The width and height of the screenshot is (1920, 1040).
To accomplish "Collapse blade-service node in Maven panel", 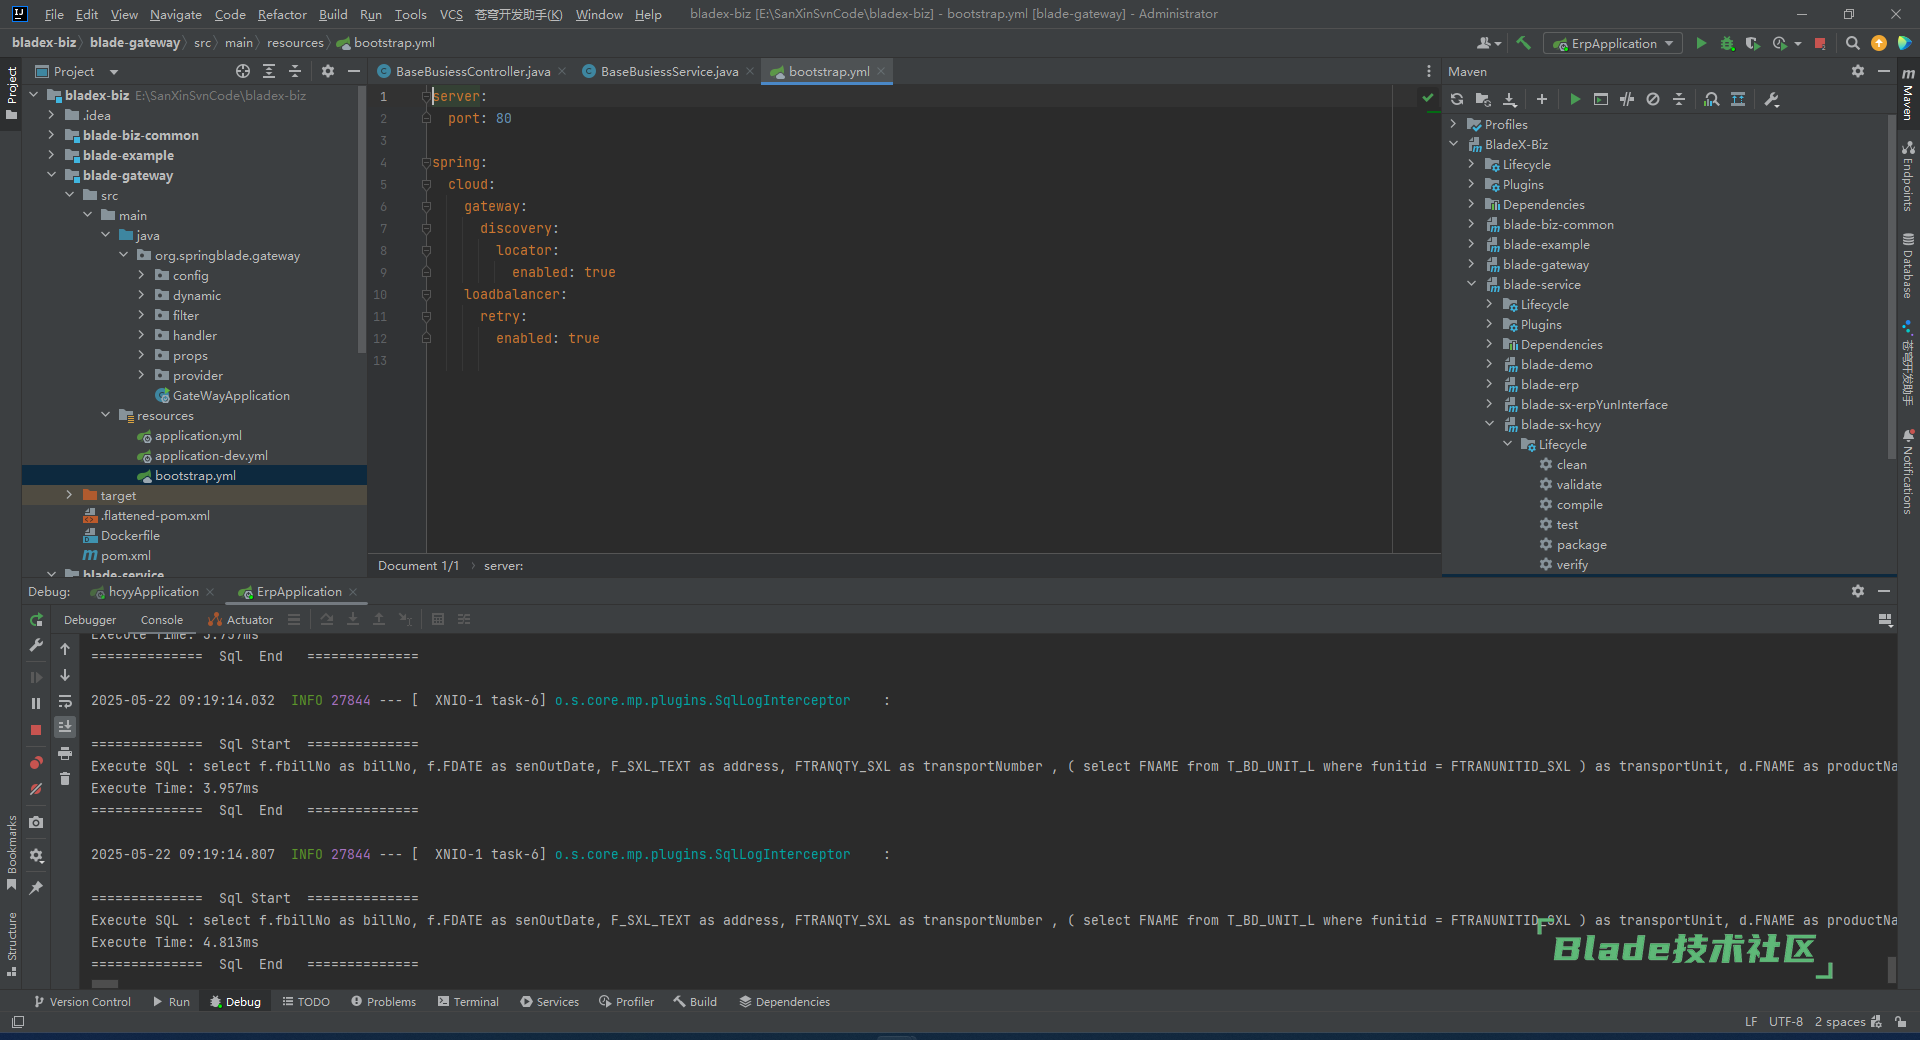I will click(x=1472, y=284).
